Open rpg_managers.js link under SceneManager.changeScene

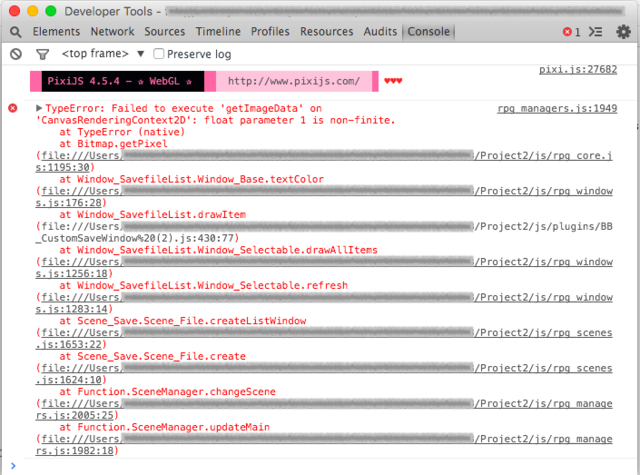[x=324, y=410]
